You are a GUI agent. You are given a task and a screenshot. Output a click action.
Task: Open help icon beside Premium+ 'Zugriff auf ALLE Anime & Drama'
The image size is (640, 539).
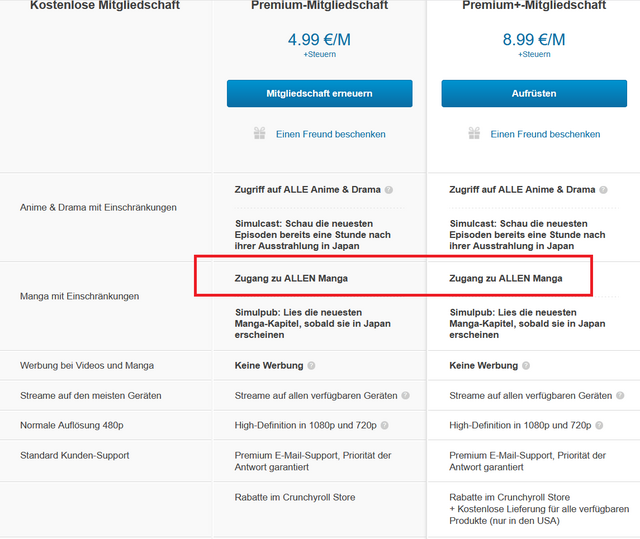click(604, 190)
